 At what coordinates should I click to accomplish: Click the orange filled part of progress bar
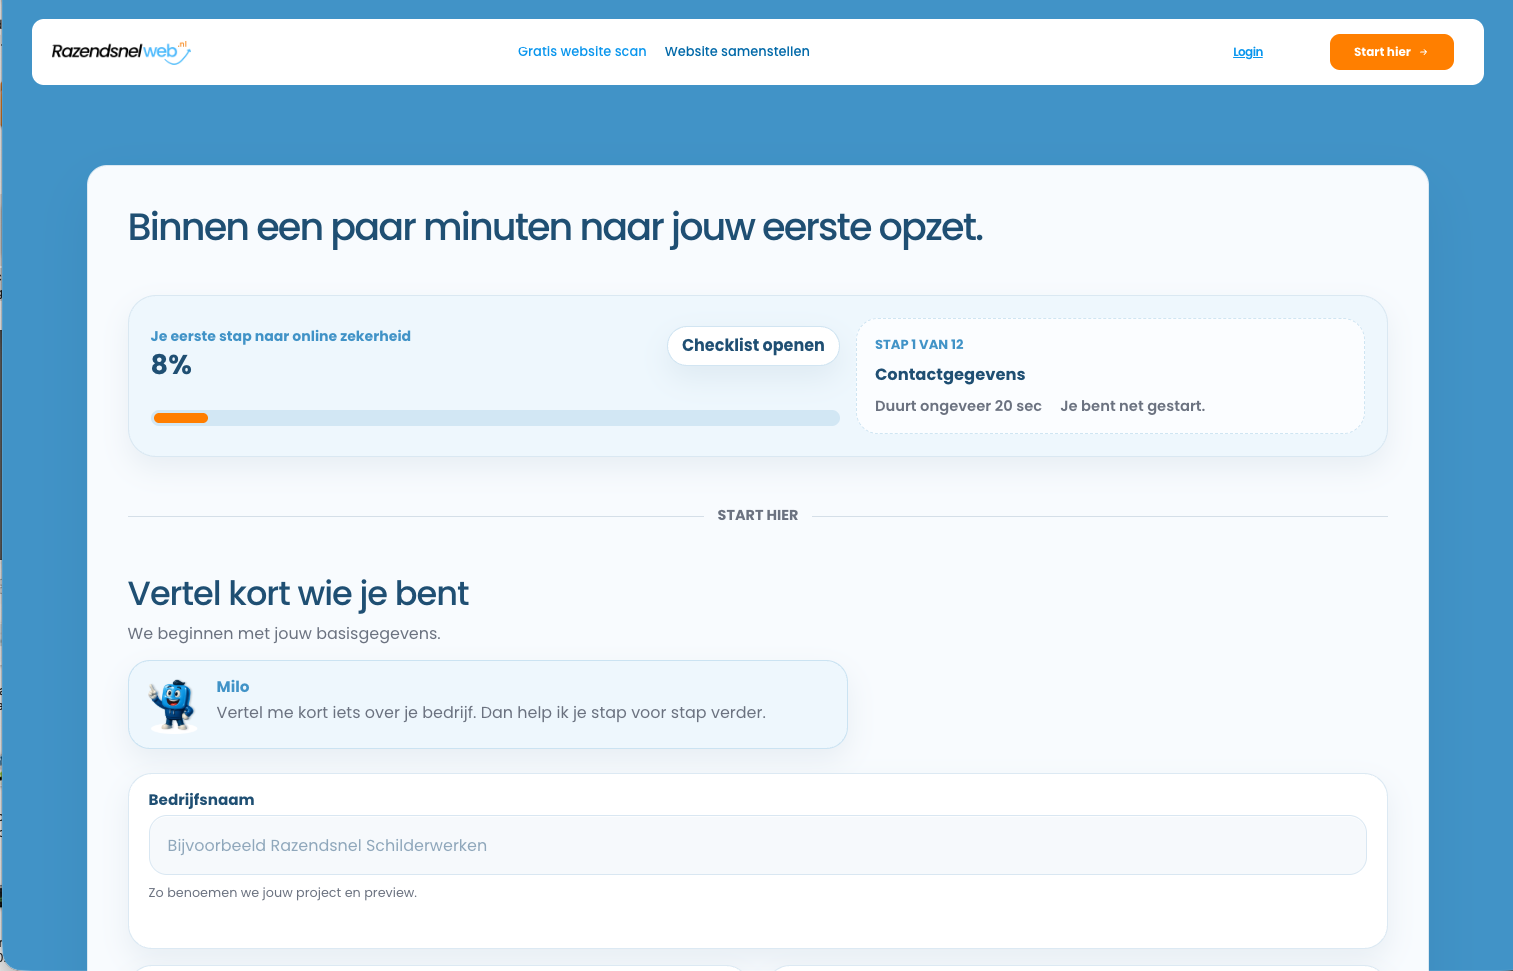(x=181, y=418)
